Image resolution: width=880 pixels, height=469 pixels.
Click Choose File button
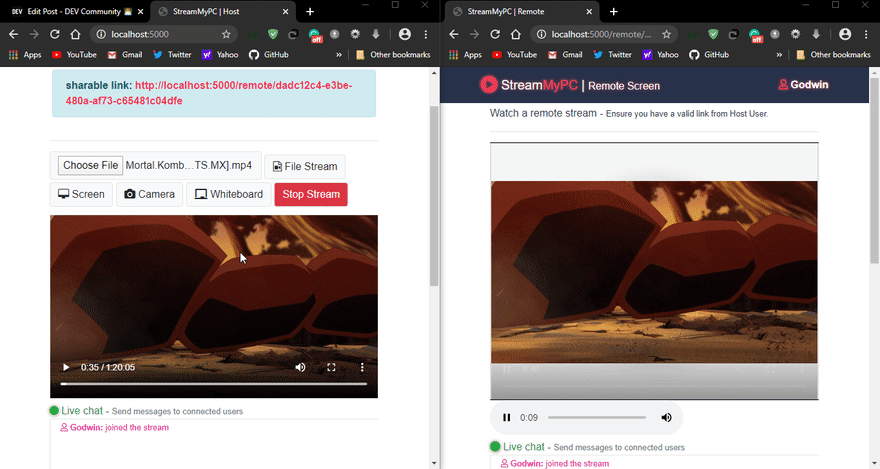tap(90, 165)
